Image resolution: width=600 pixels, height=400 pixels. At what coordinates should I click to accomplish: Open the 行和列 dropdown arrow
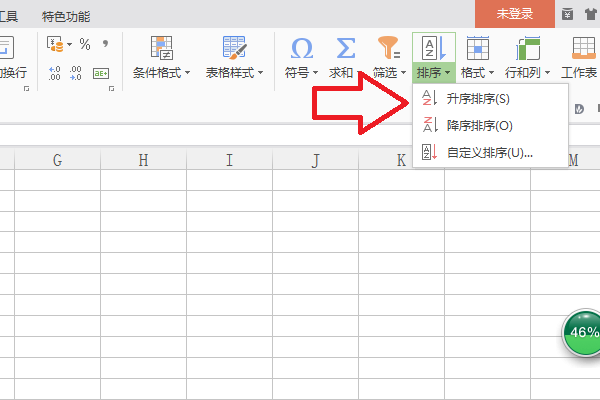(548, 72)
